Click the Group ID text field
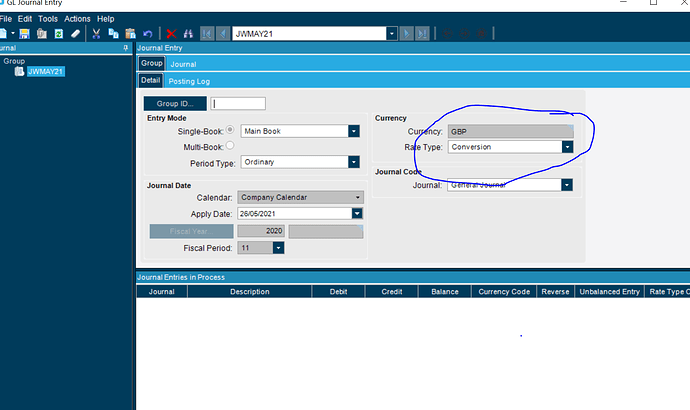Image resolution: width=690 pixels, height=410 pixels. tap(238, 103)
